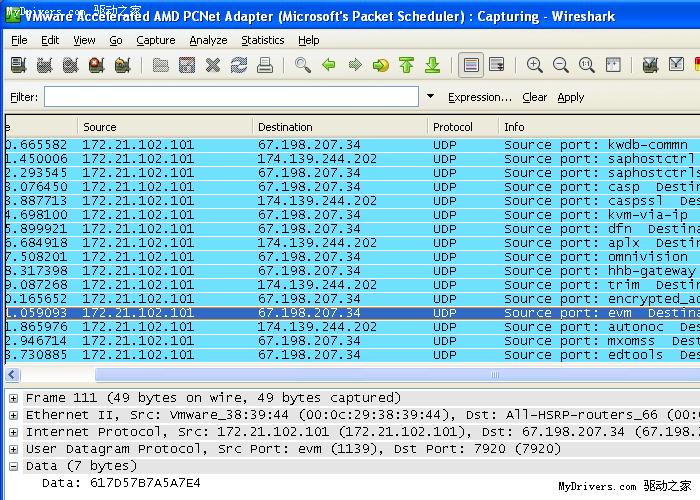Expand the Ethernet II tree node

(13, 415)
